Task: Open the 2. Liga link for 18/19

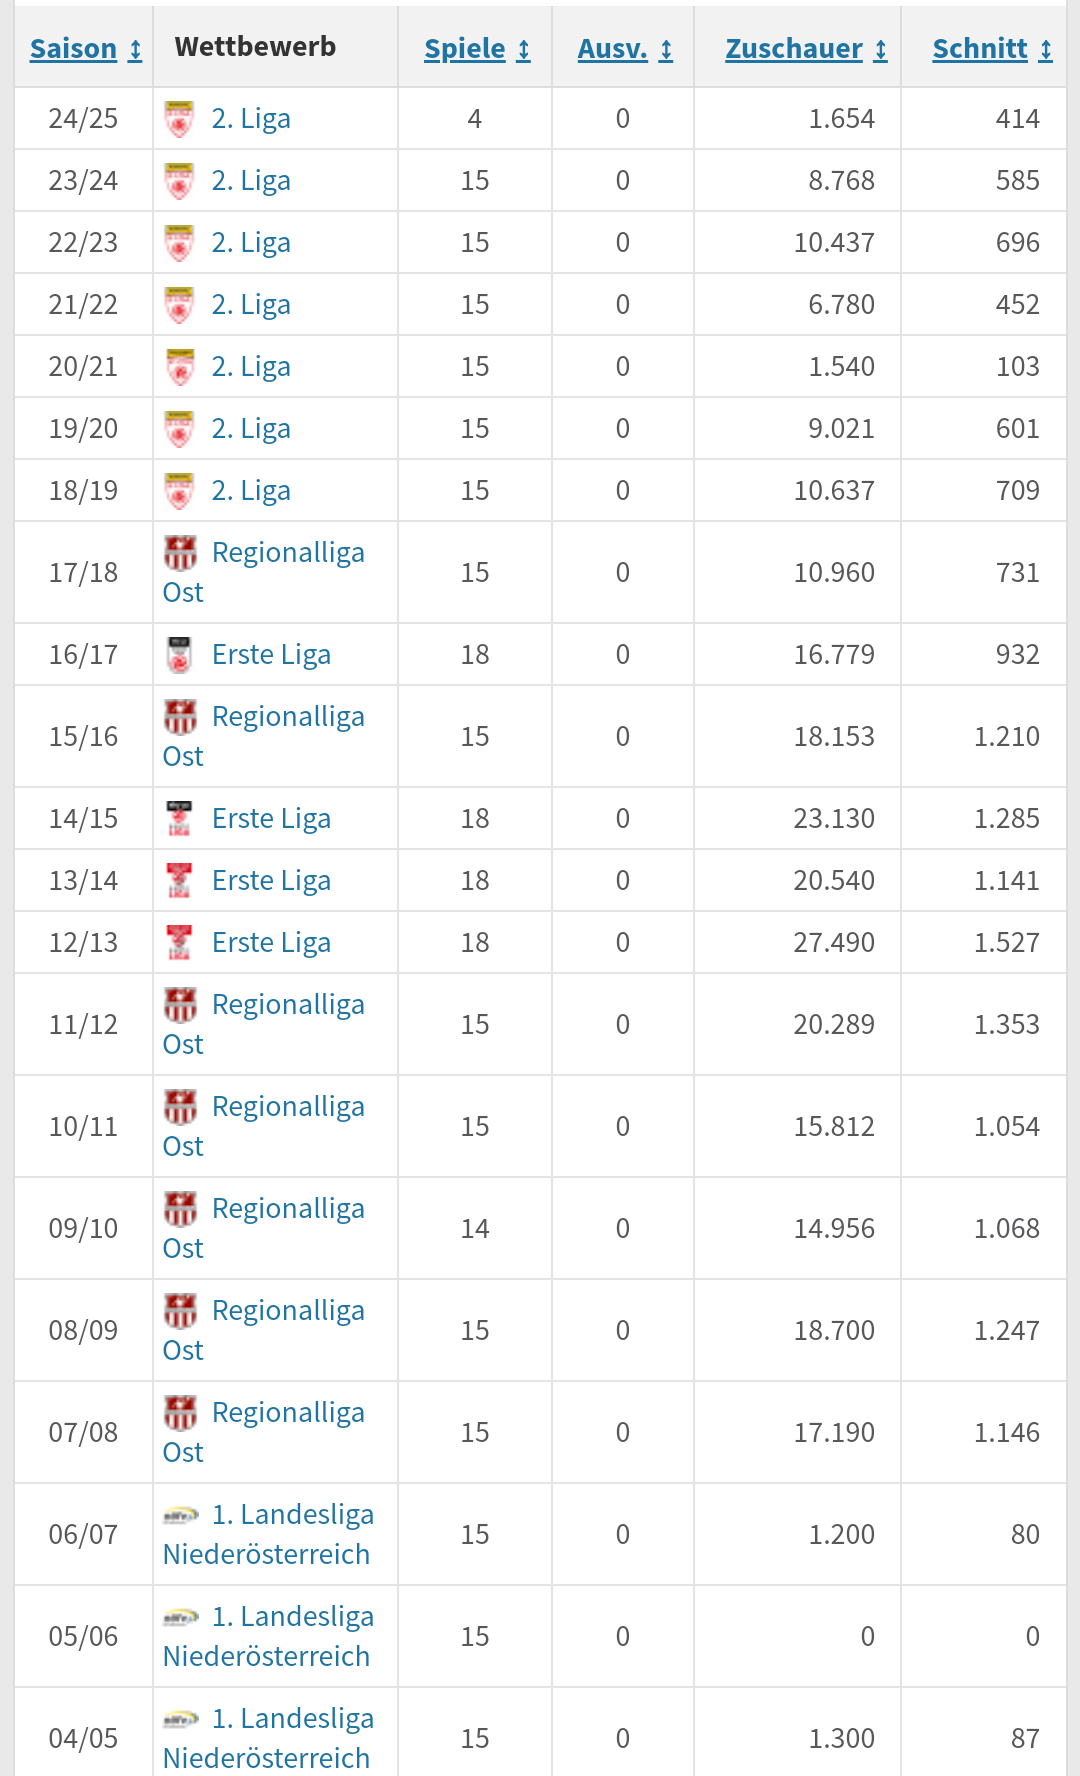Action: click(x=251, y=491)
